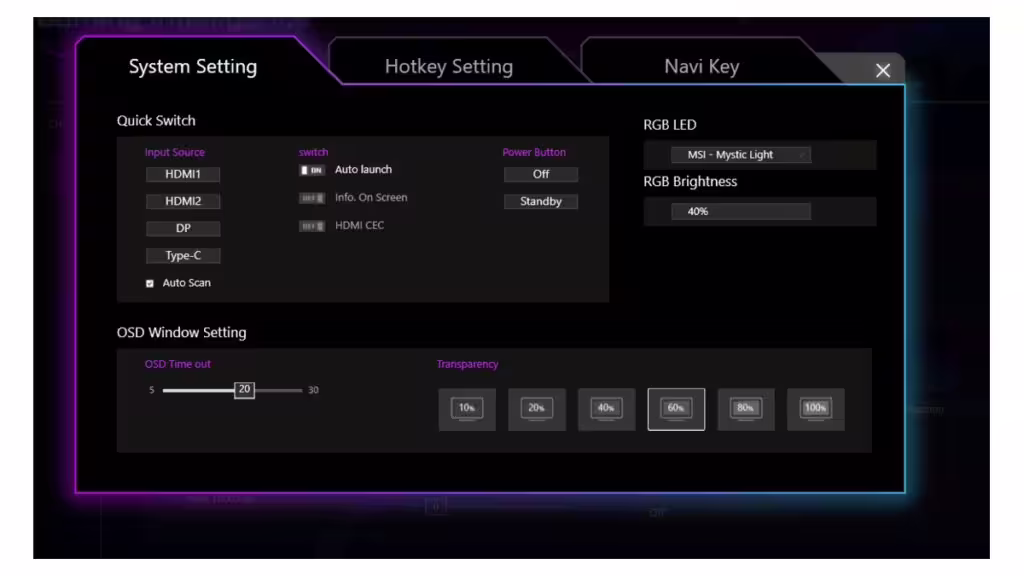Choose HDMI2 input source
This screenshot has width=1024, height=576.
coord(183,201)
